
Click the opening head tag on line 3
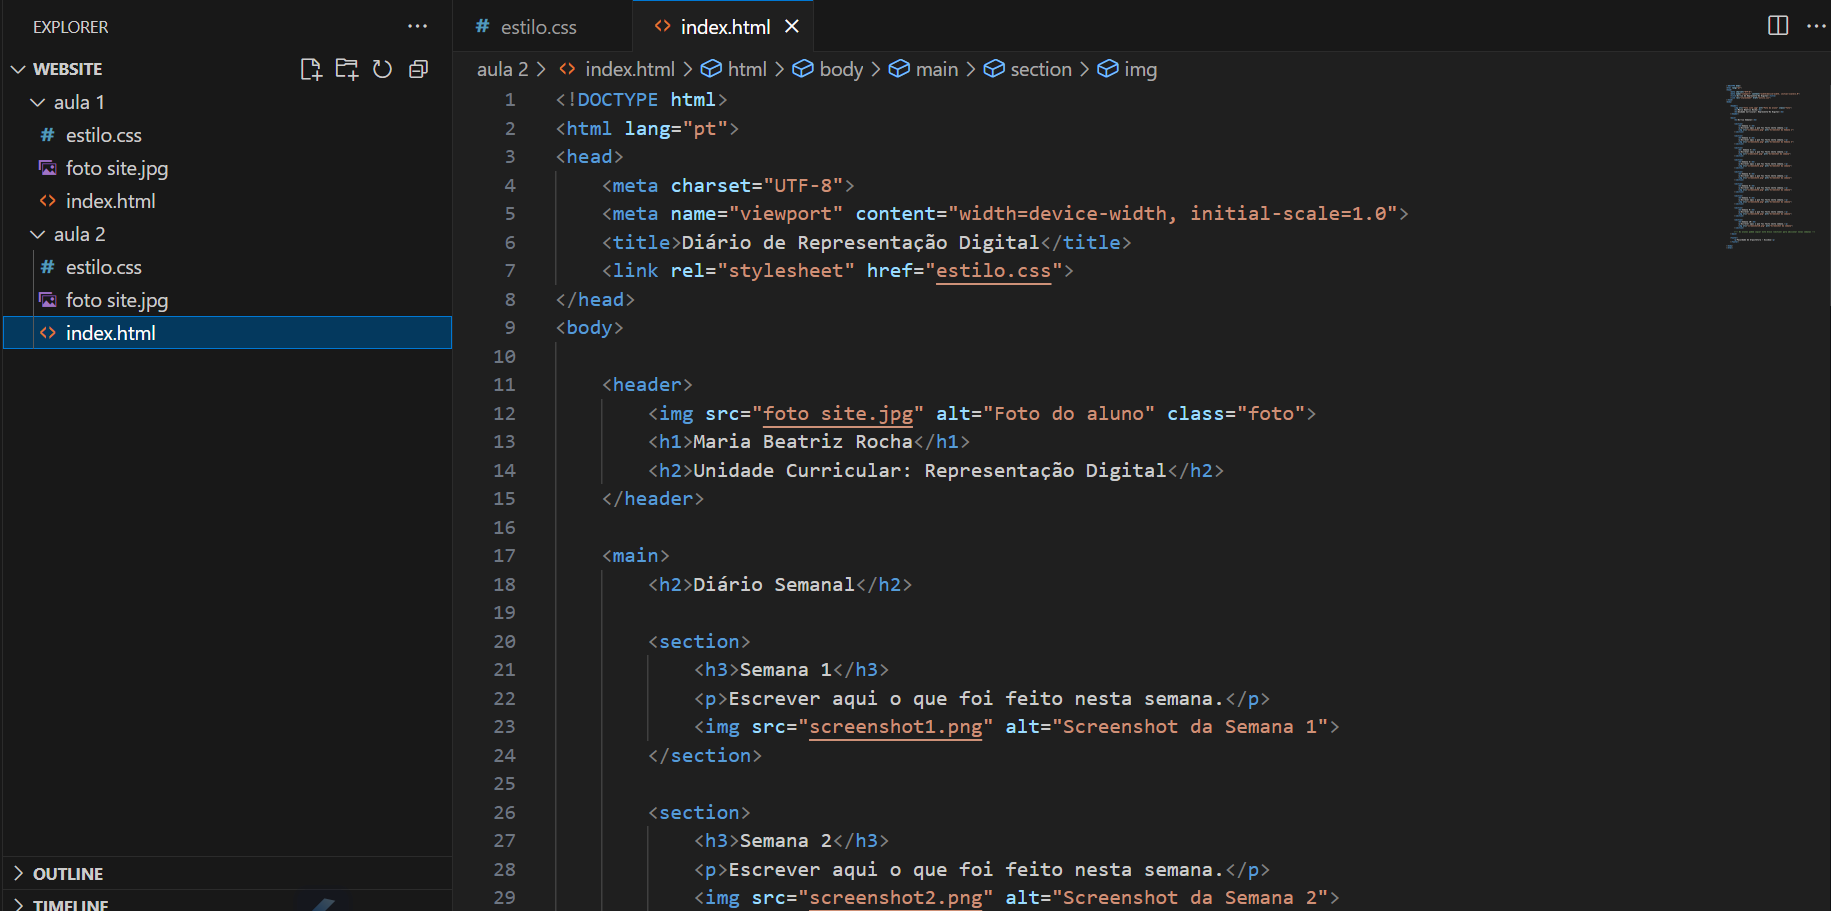click(590, 157)
